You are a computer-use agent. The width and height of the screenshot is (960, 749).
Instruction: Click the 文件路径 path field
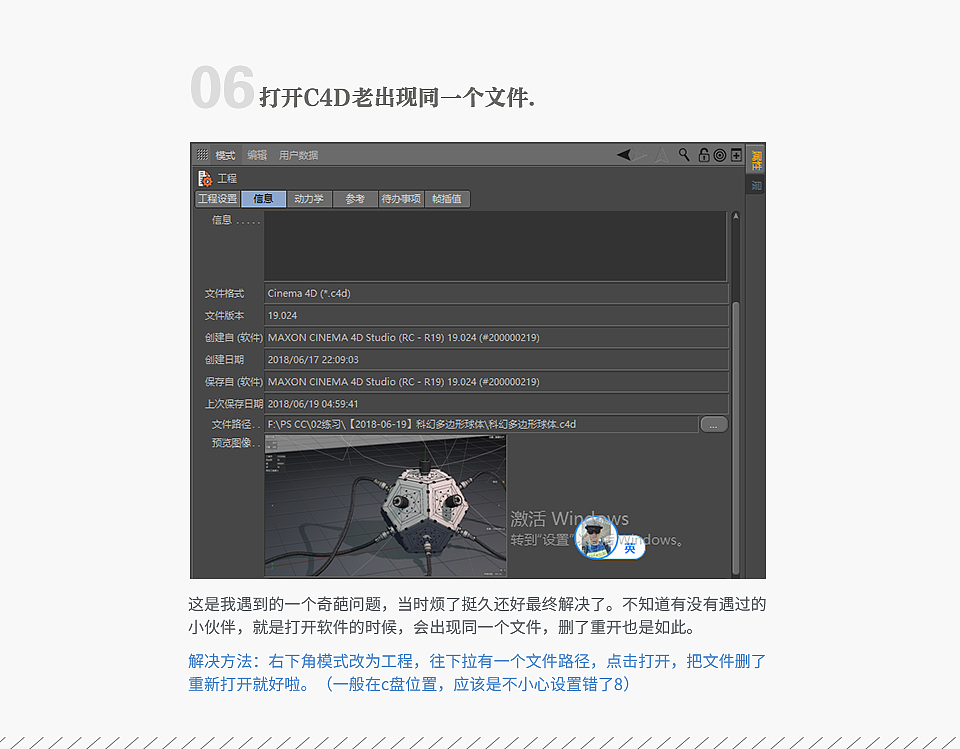[x=481, y=424]
